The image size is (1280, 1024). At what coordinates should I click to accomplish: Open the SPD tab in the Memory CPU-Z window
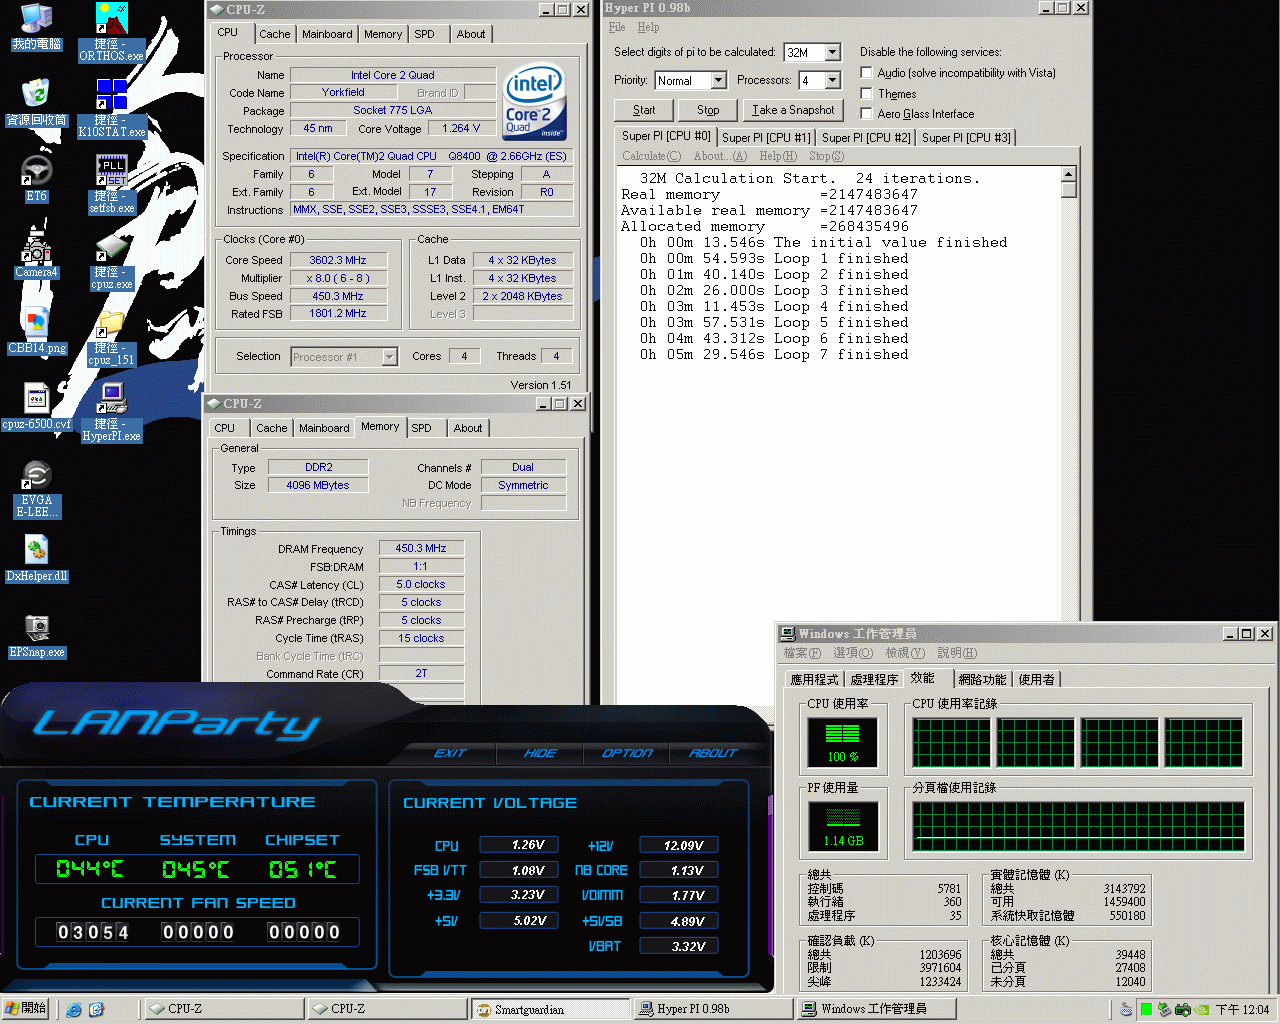point(422,428)
